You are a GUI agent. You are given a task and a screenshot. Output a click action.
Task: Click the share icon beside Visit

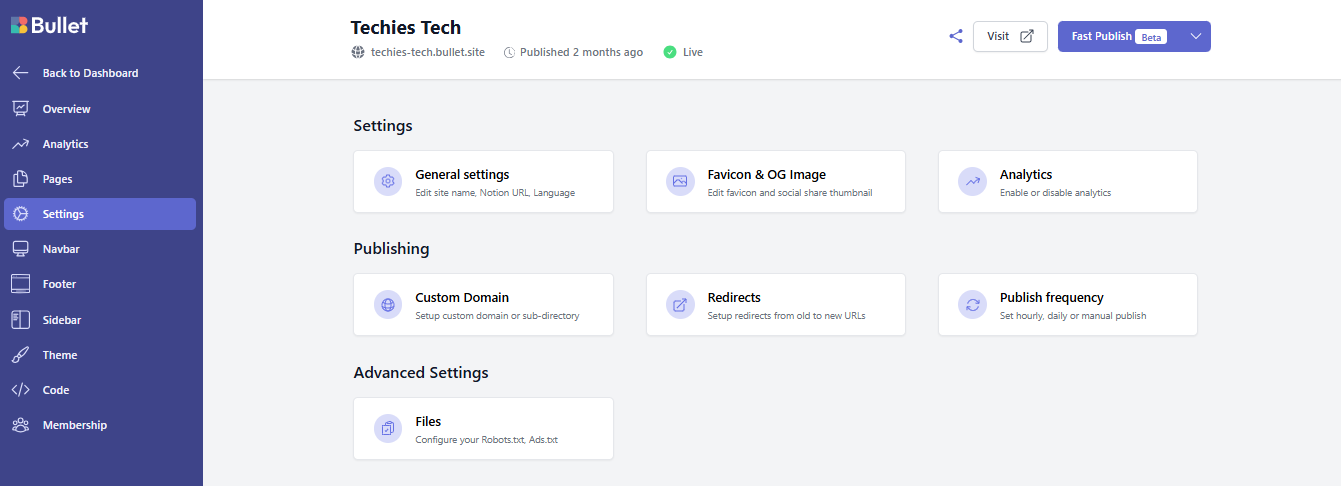coord(955,36)
